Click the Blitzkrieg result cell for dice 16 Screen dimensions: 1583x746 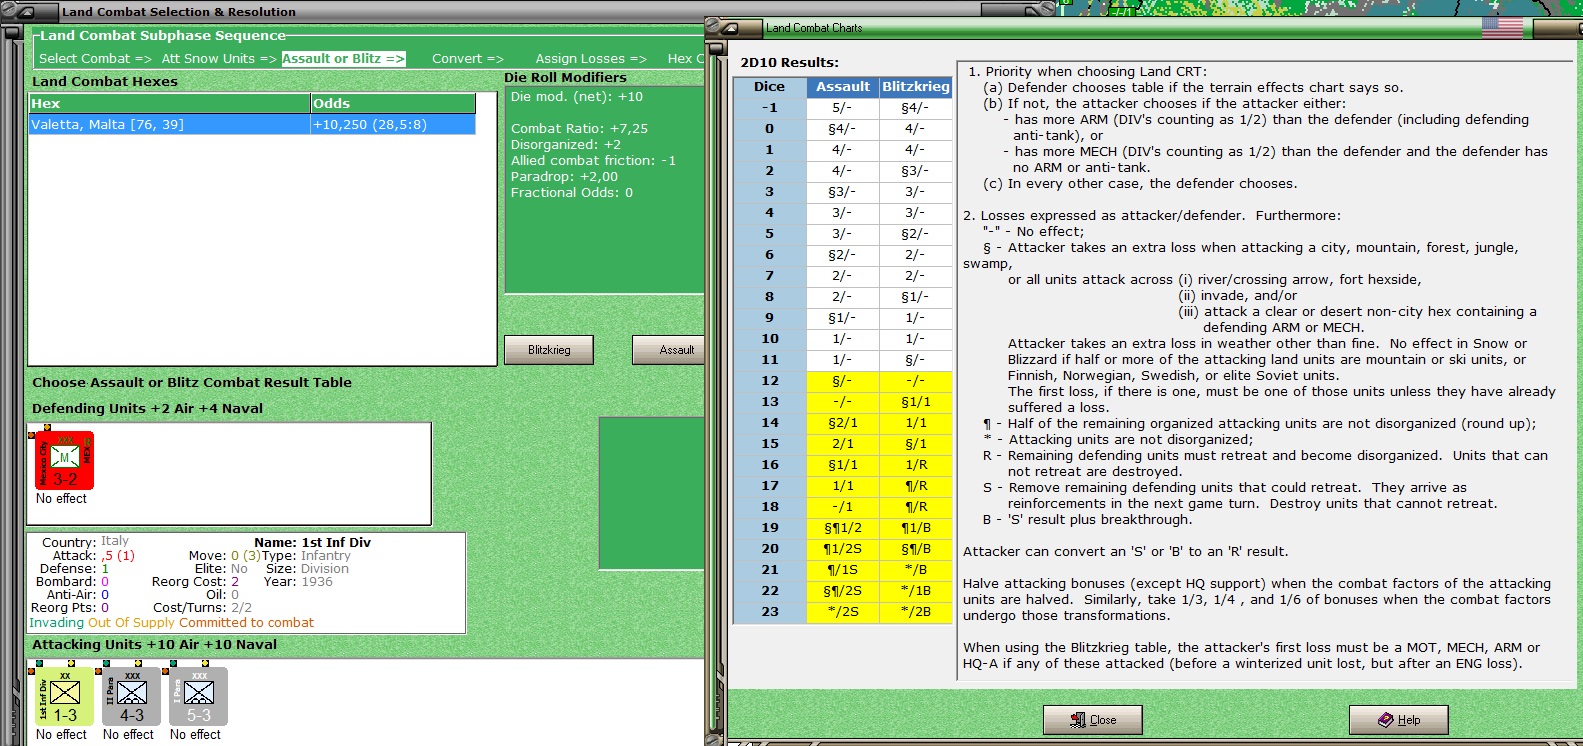point(916,465)
